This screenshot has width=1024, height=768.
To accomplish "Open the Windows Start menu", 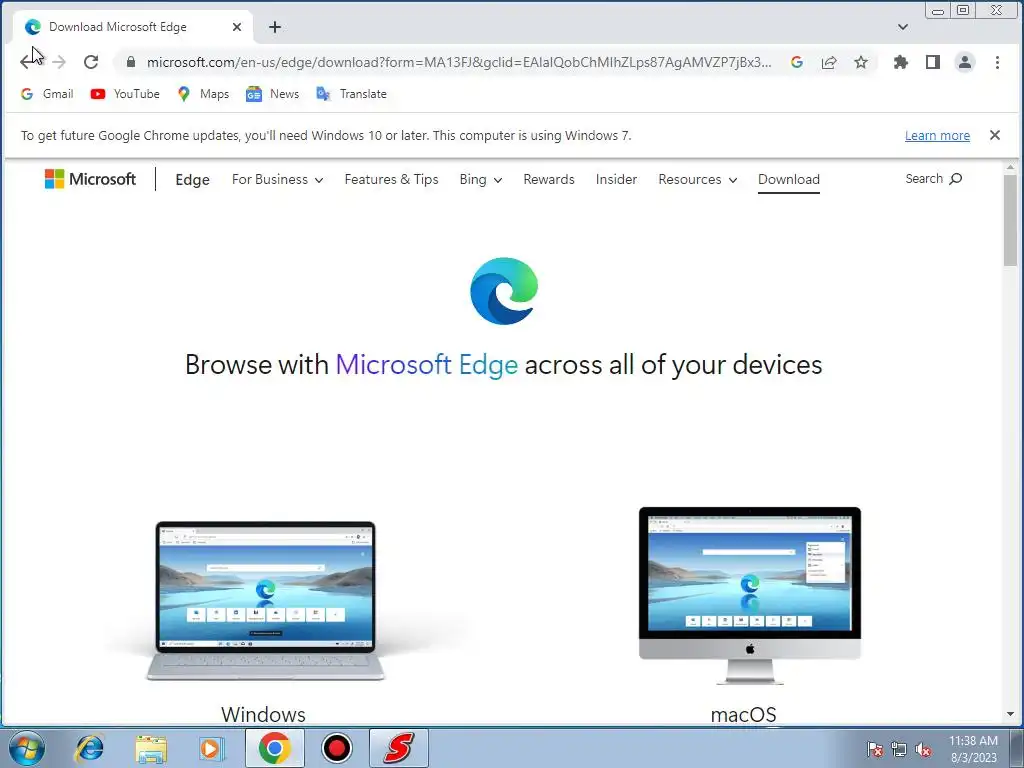I will pyautogui.click(x=27, y=748).
